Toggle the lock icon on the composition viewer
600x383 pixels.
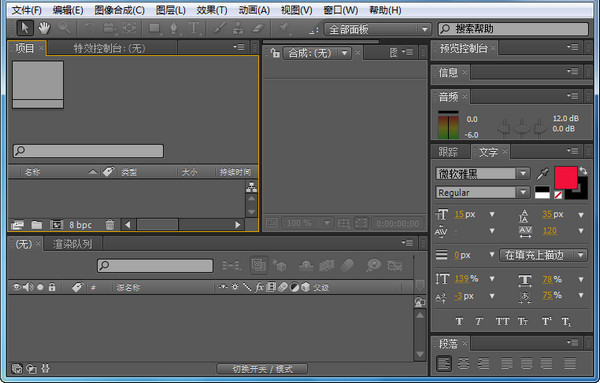[x=275, y=53]
